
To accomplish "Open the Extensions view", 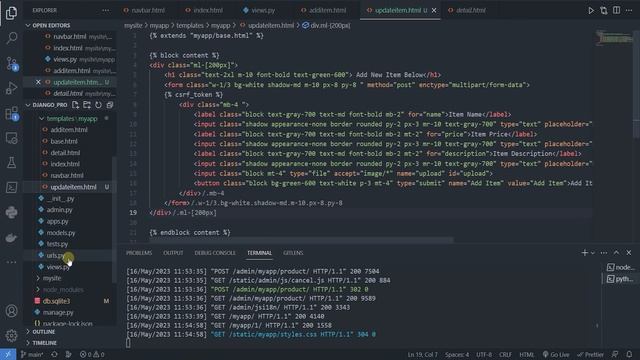I will point(11,113).
